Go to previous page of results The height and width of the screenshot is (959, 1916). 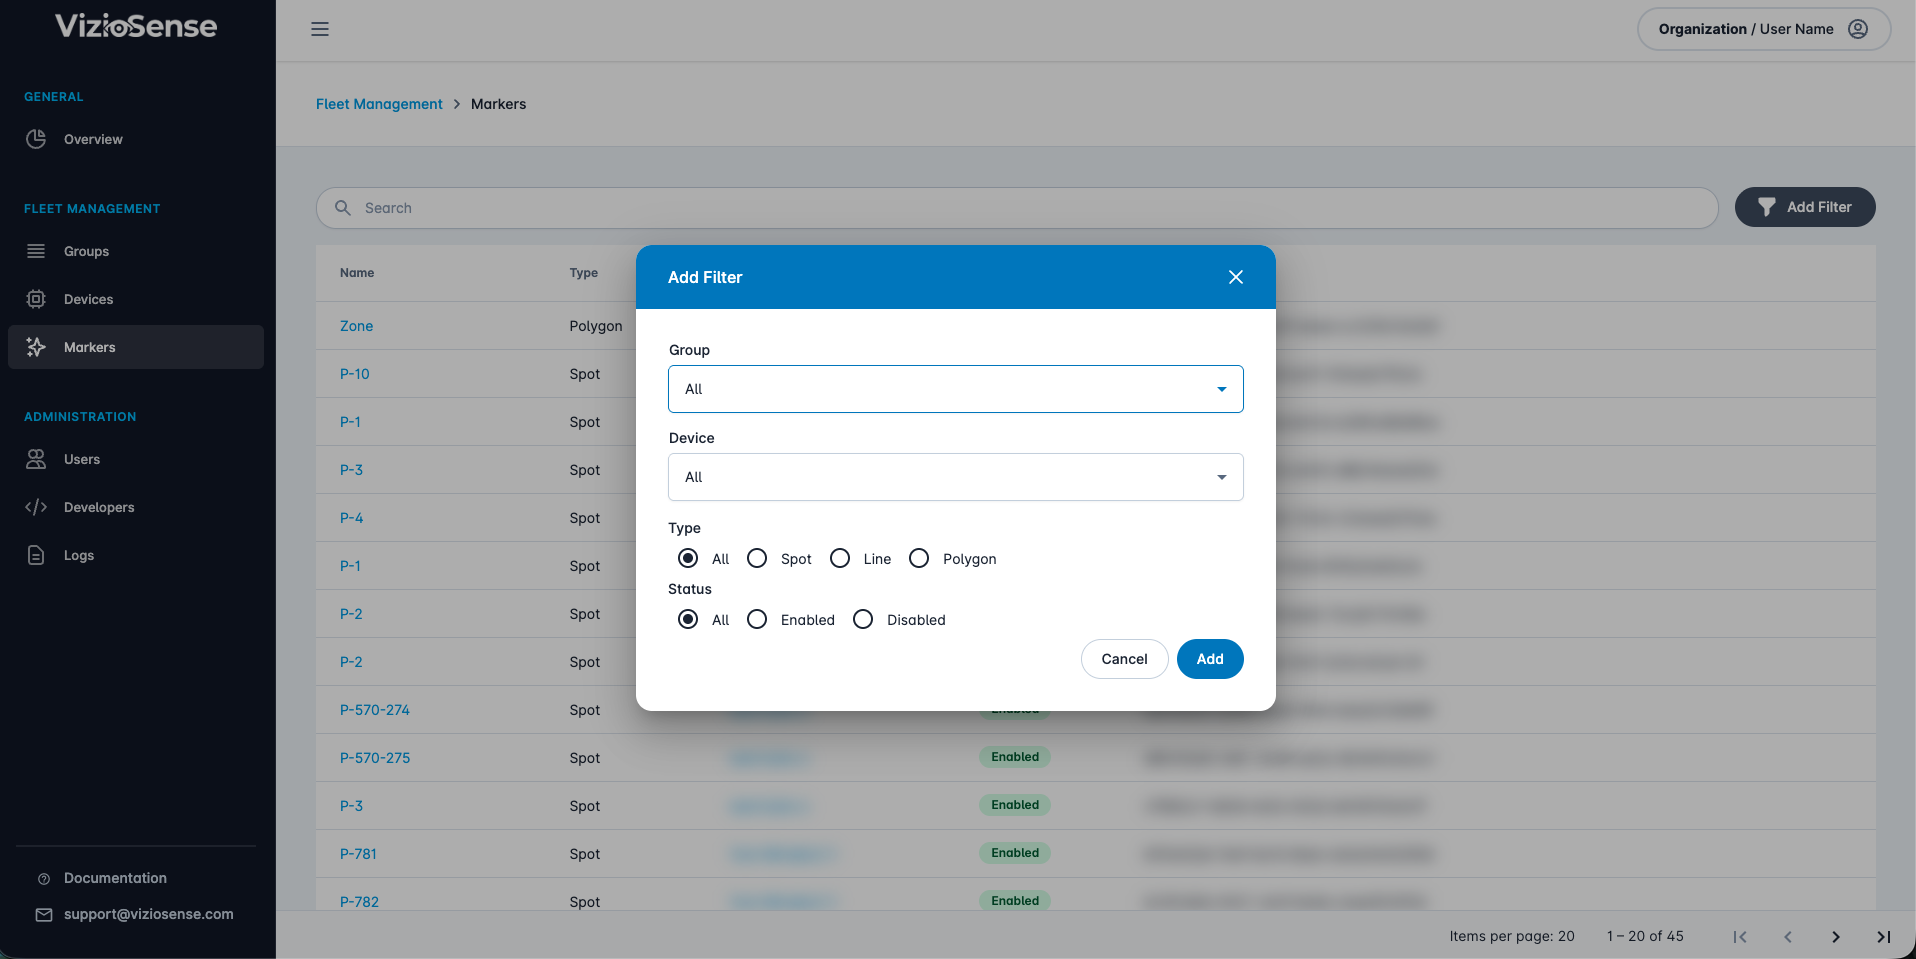pos(1788,937)
